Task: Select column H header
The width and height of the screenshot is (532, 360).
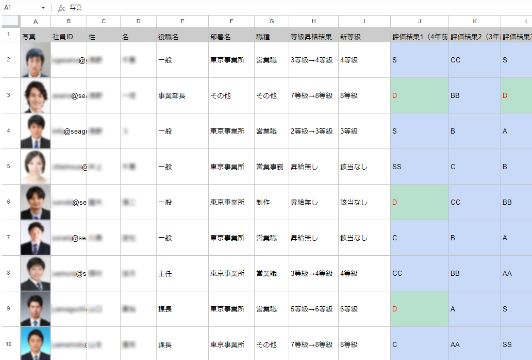Action: 314,21
